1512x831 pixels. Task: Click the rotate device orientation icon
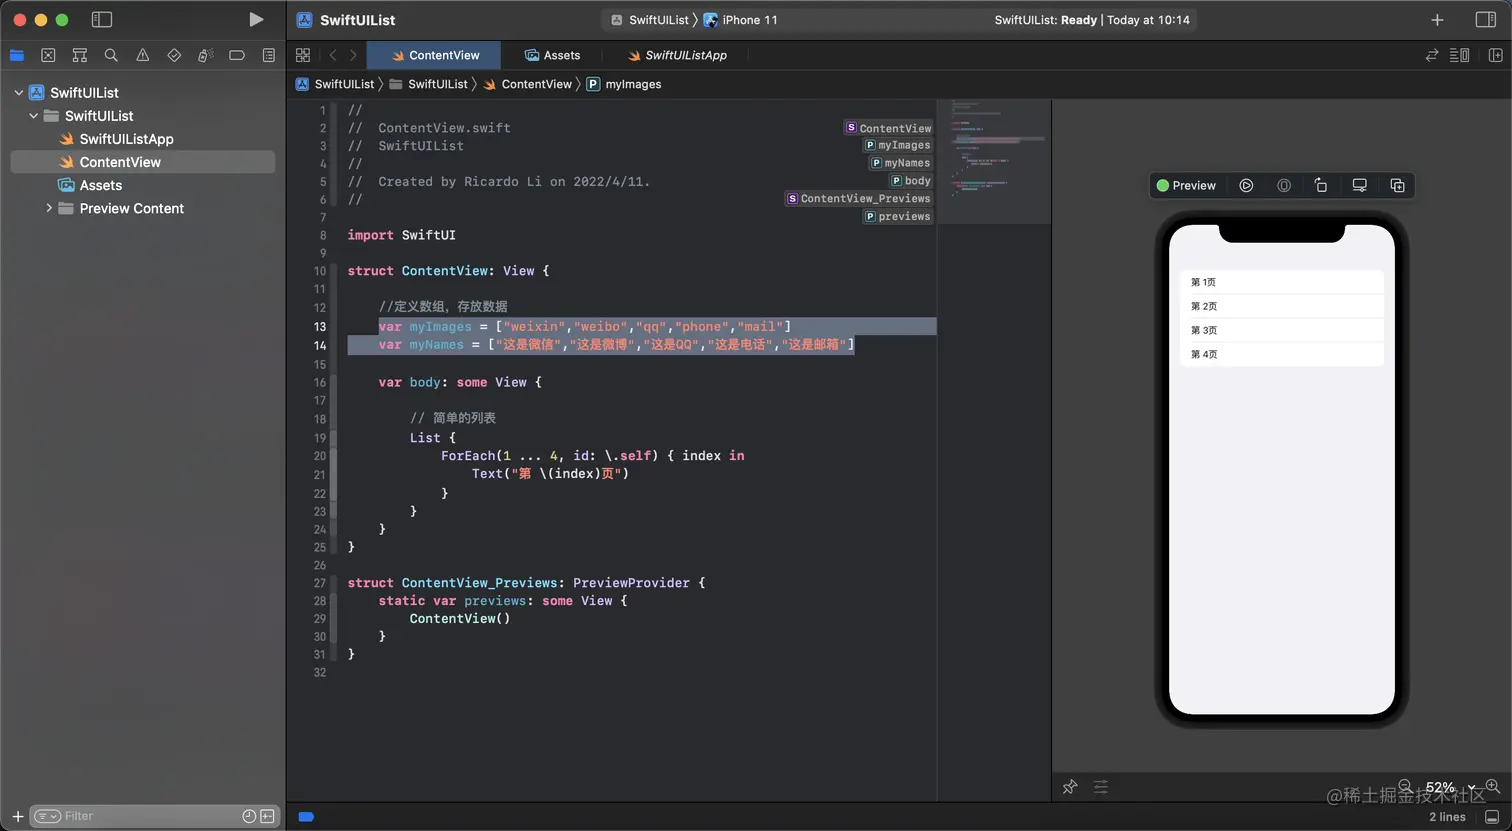click(x=1321, y=186)
